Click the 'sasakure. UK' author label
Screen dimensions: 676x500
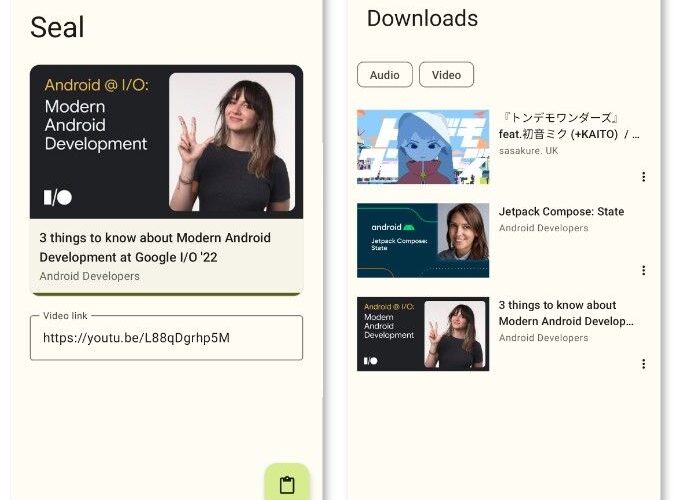pos(528,151)
